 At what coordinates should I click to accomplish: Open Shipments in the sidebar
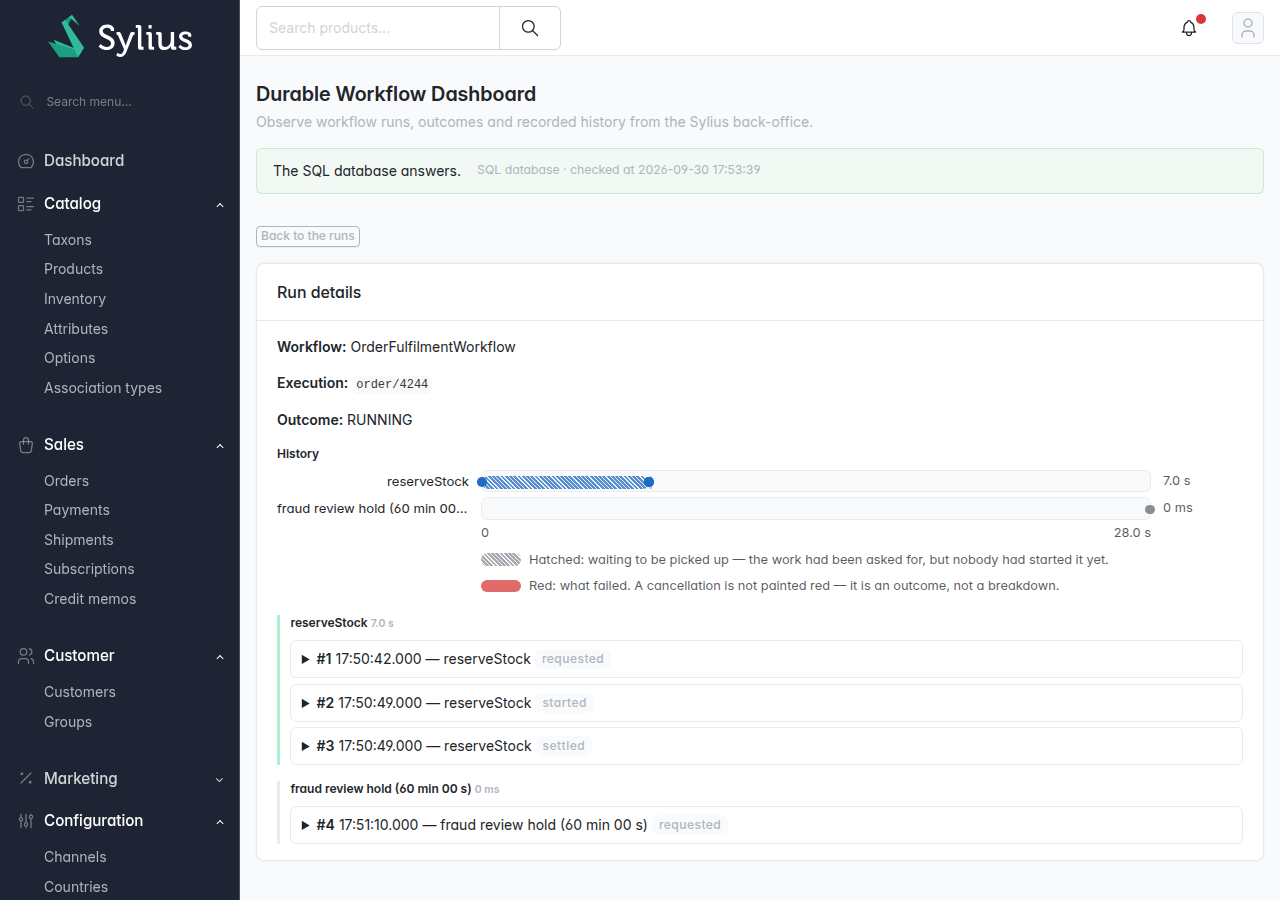click(x=79, y=540)
